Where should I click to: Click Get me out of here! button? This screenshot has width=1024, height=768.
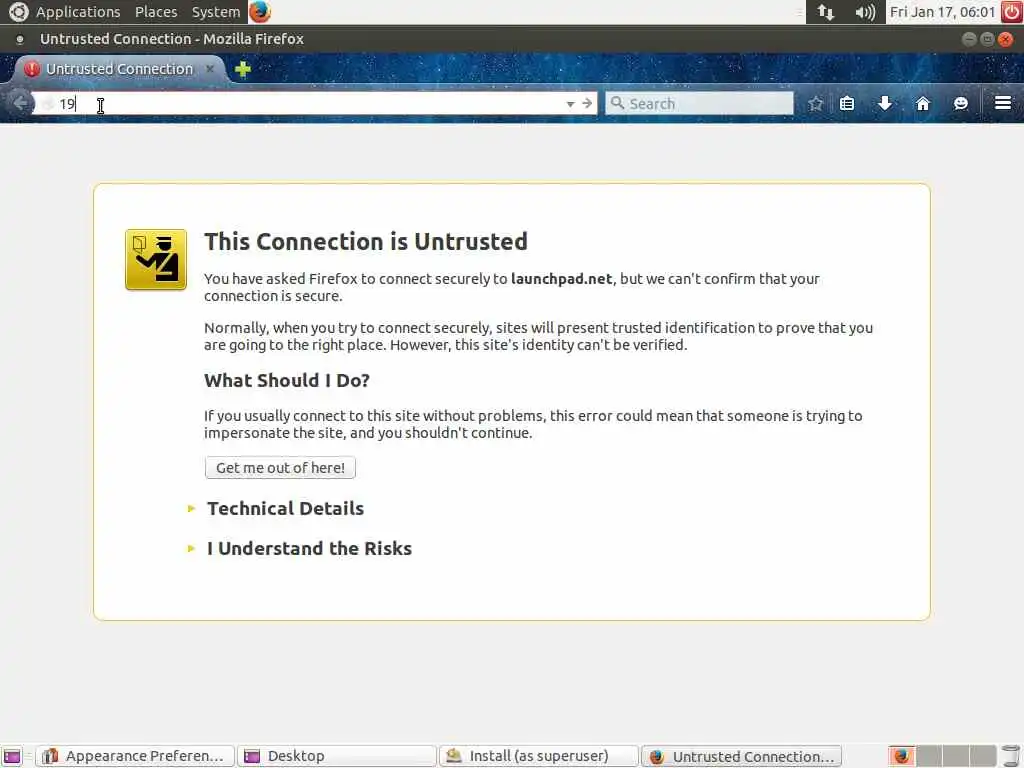coord(280,468)
